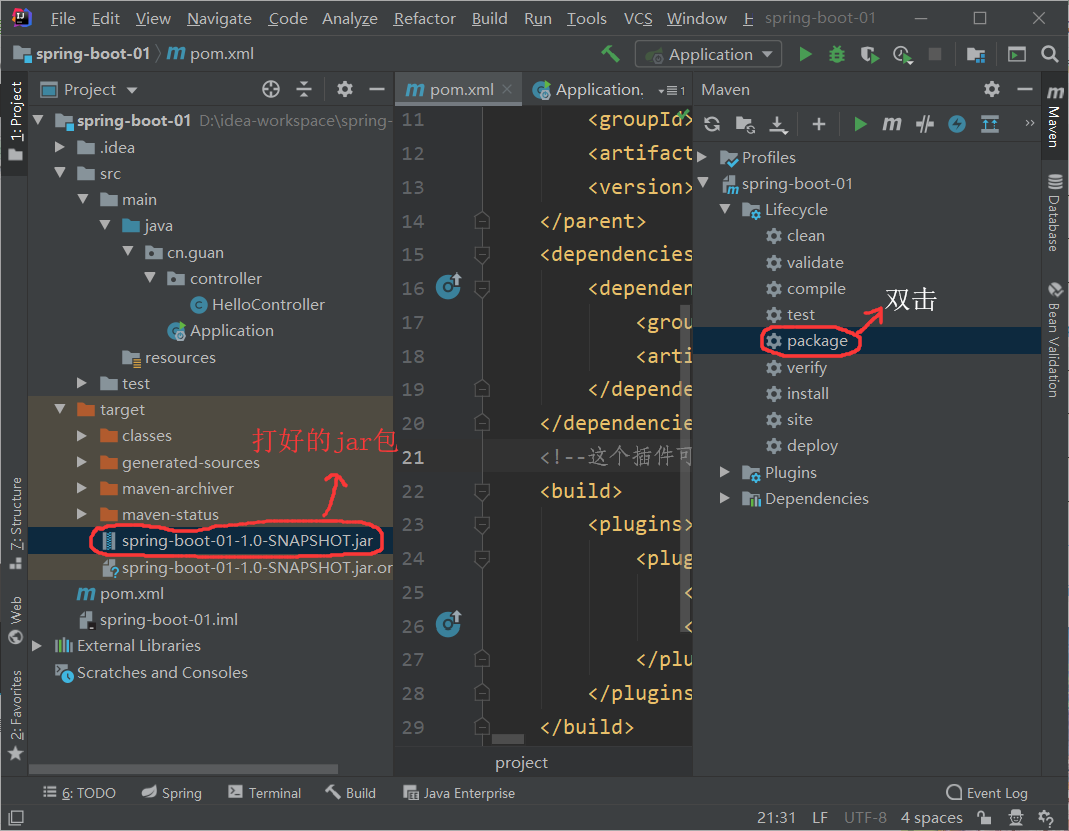Toggle the Bean Validation side panel

(1055, 339)
